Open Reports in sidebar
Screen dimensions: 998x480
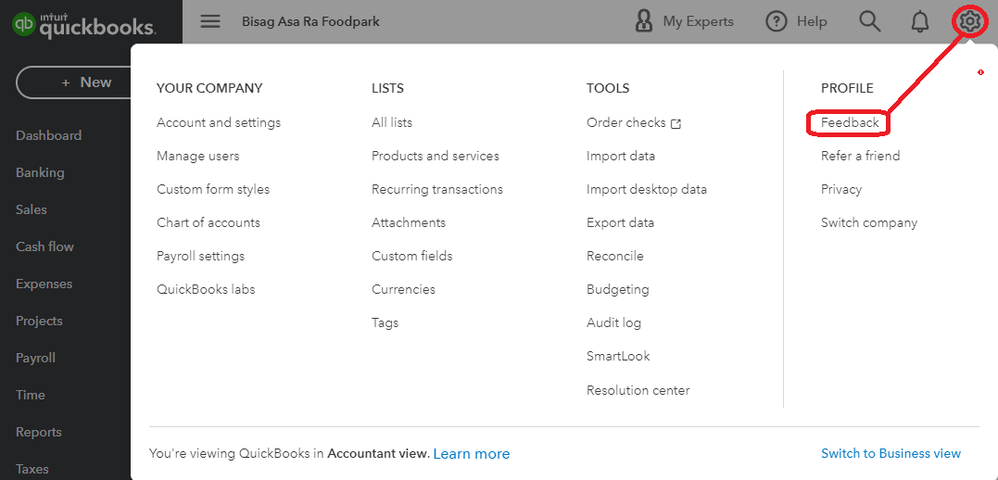pos(38,432)
